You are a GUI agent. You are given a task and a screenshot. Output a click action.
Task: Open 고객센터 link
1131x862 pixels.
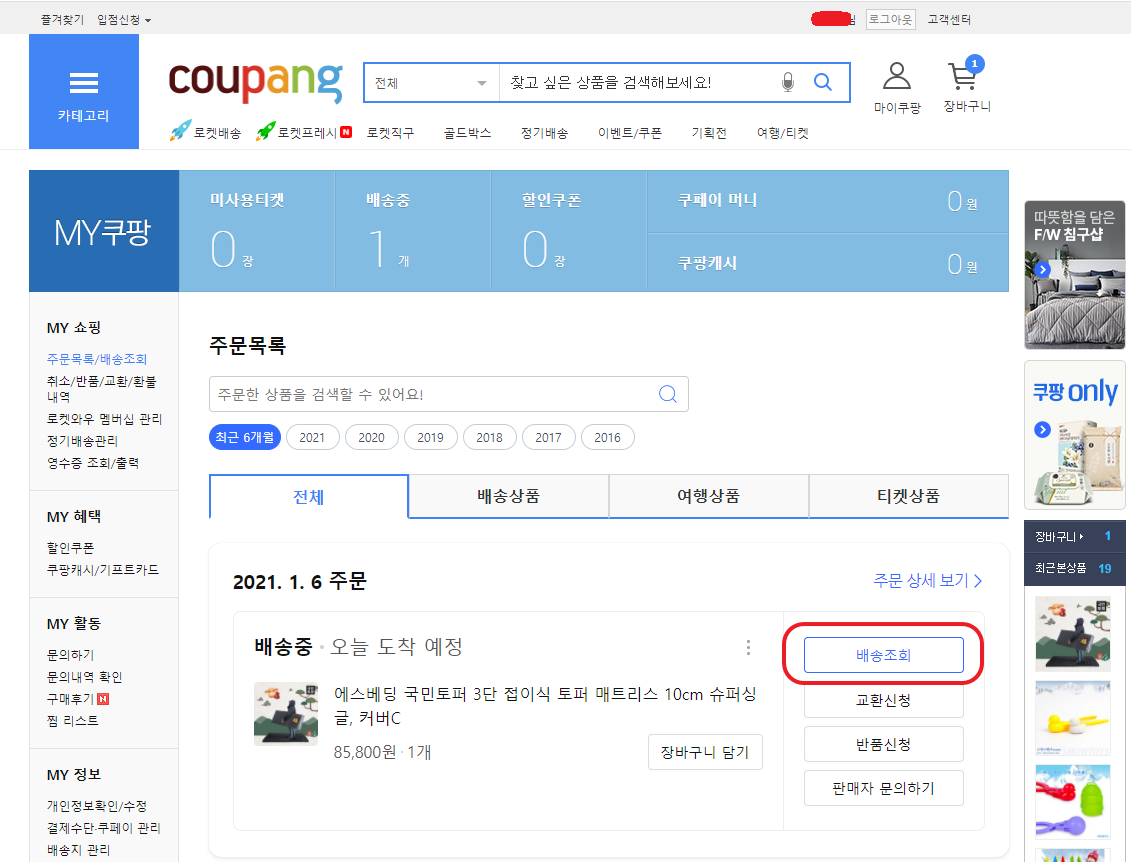pyautogui.click(x=949, y=19)
